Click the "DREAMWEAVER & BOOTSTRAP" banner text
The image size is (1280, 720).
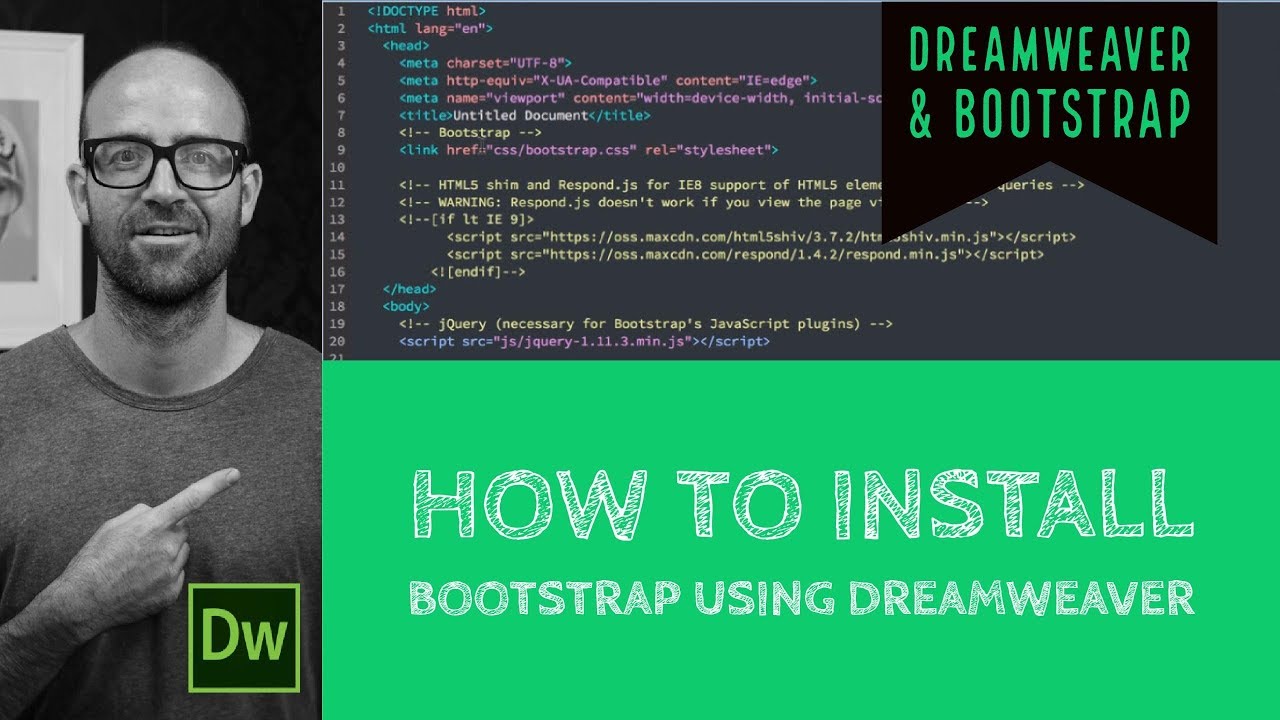click(1049, 82)
